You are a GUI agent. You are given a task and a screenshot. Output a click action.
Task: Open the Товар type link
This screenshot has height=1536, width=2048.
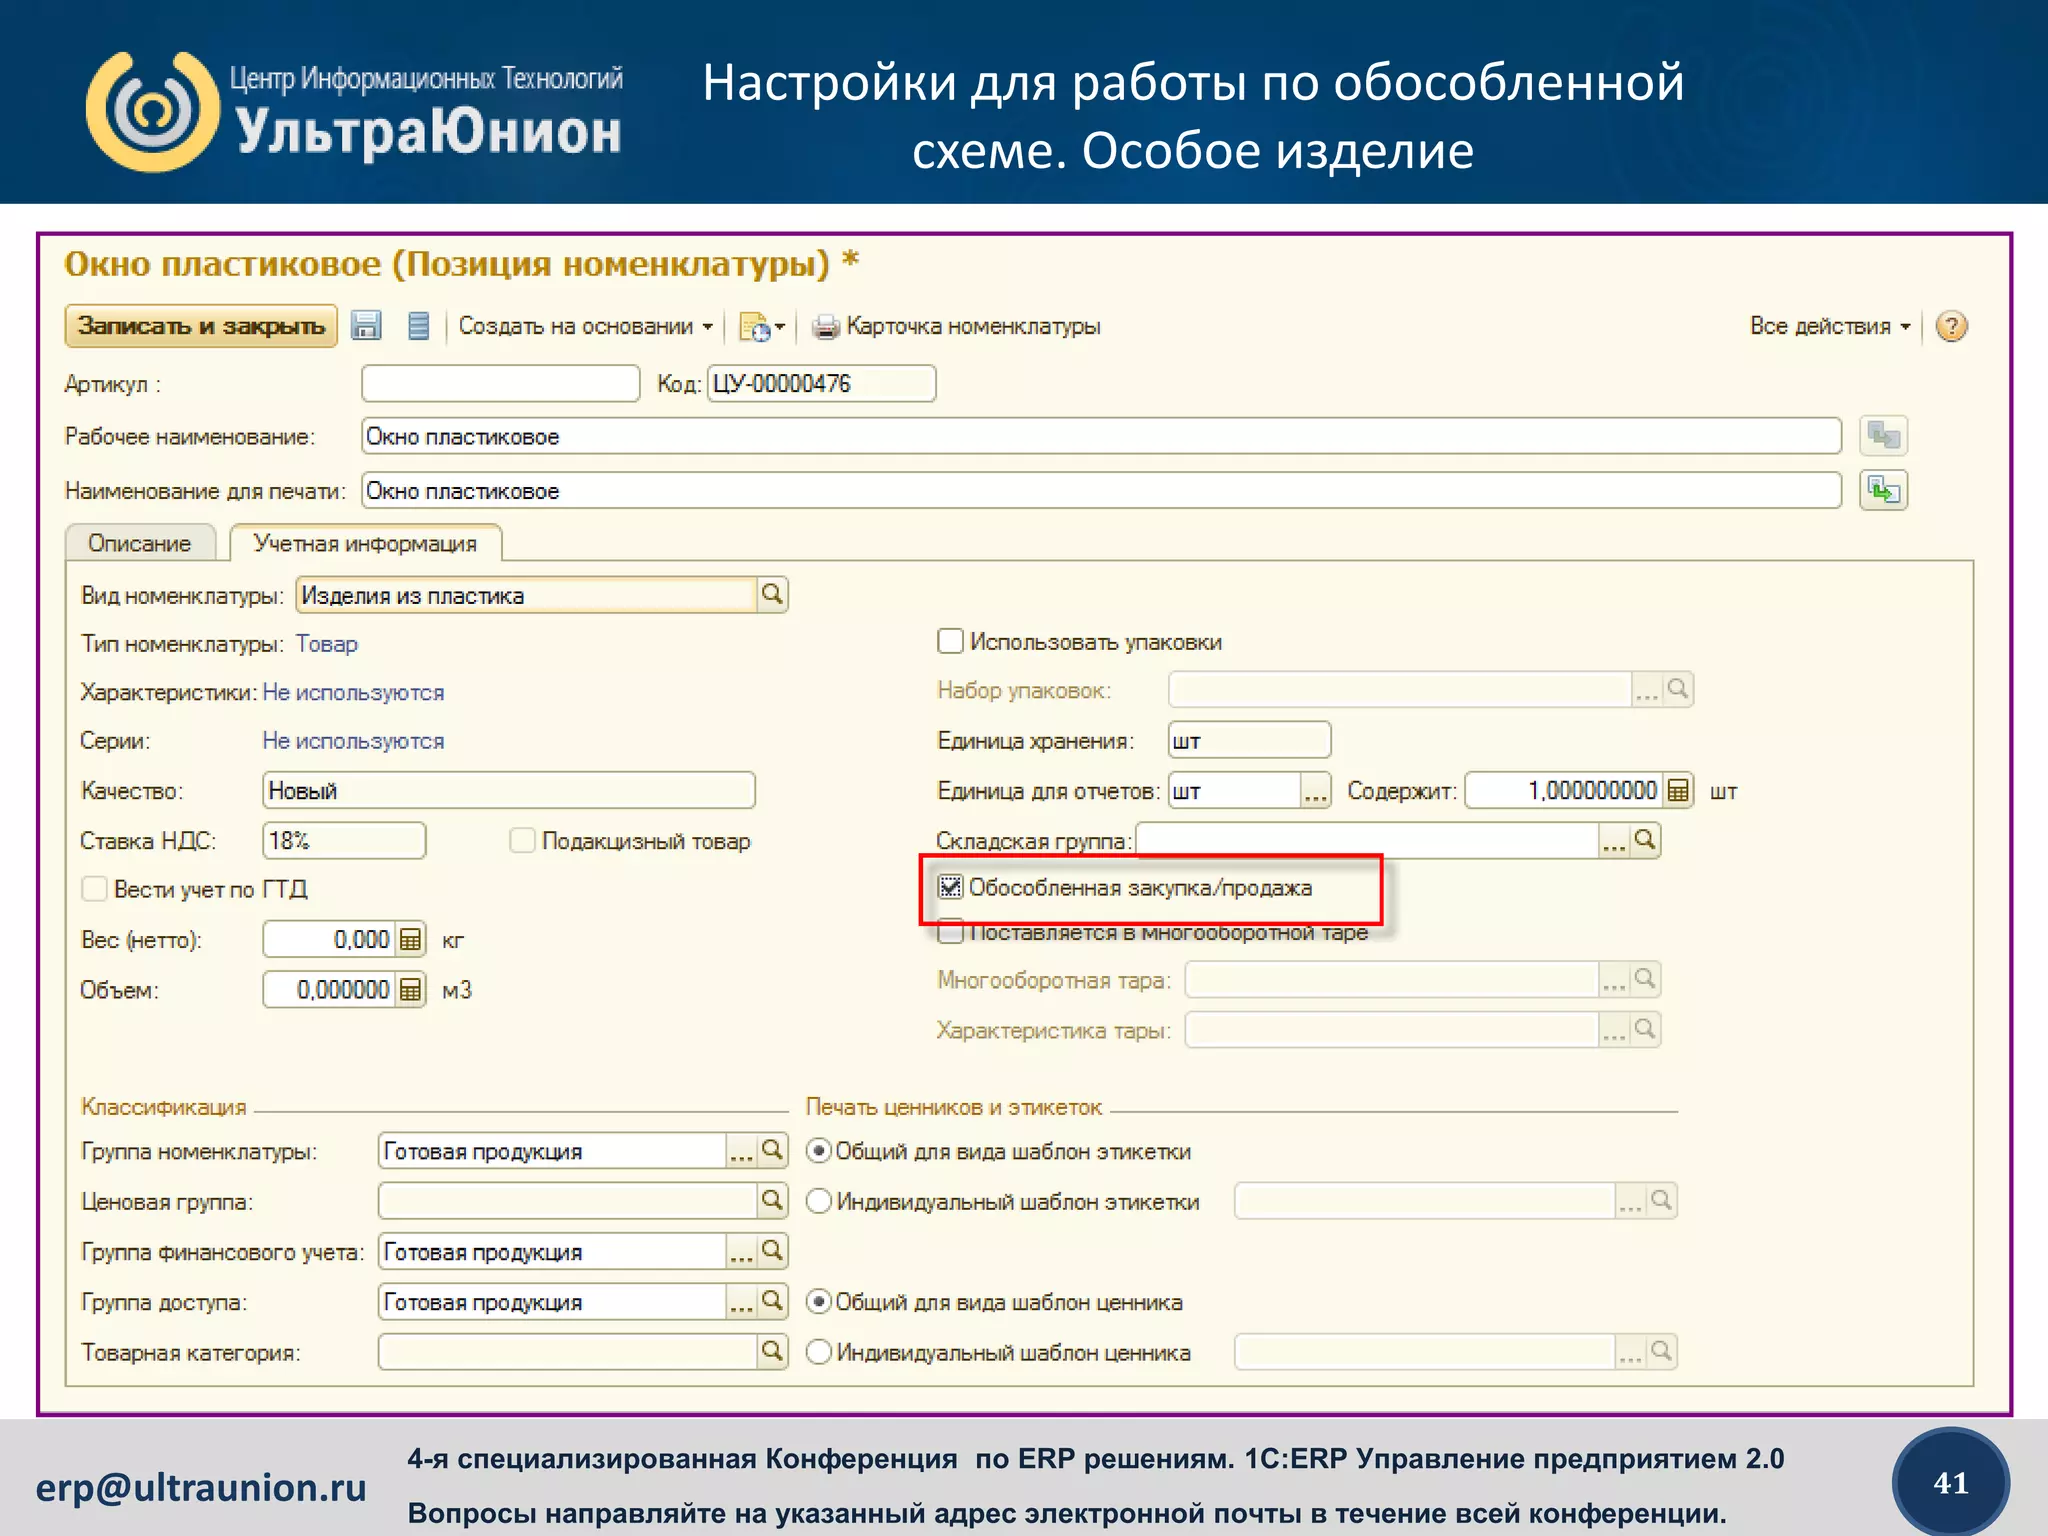tap(327, 643)
